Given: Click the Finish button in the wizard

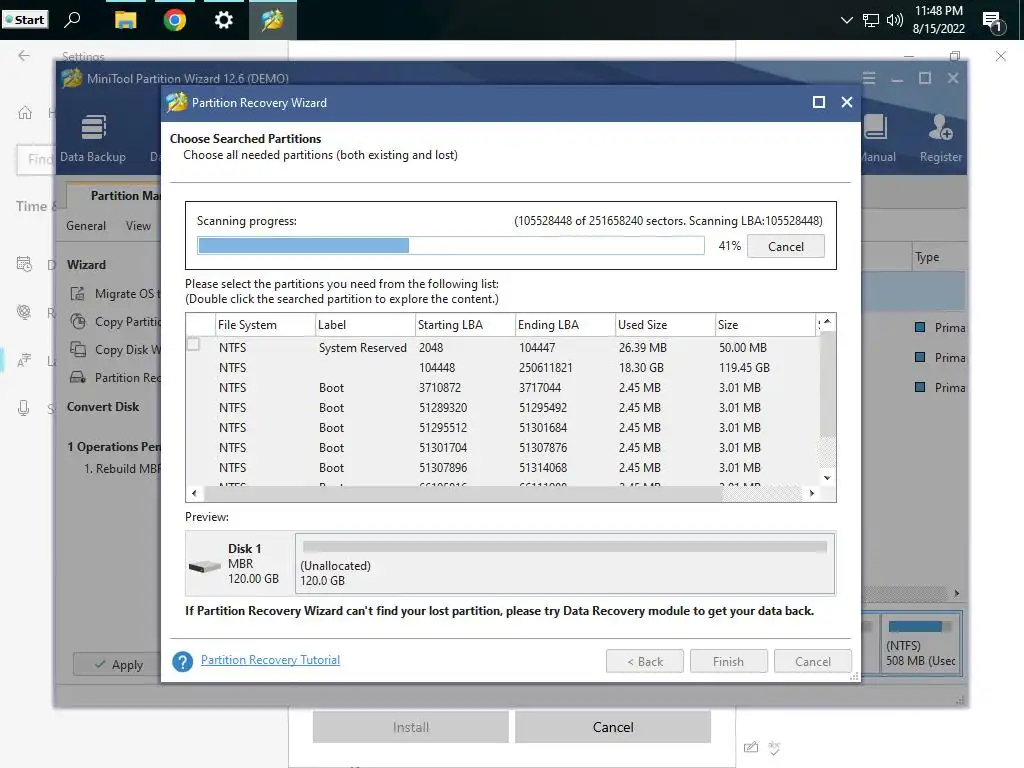Looking at the screenshot, I should click(728, 662).
